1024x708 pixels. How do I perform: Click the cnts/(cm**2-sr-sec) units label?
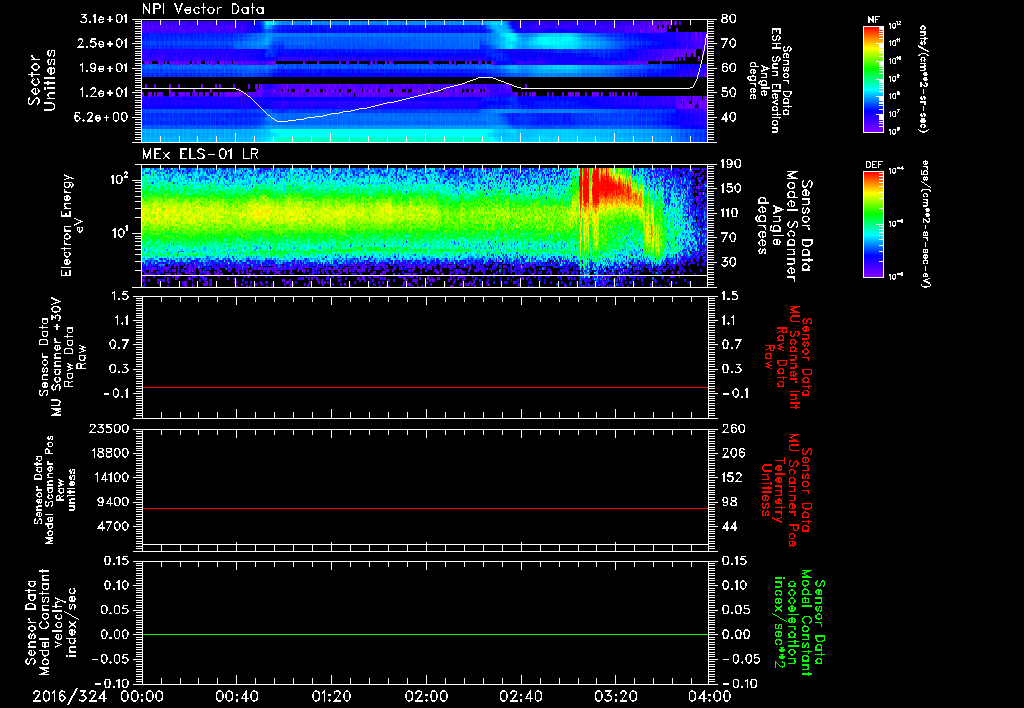pos(923,78)
